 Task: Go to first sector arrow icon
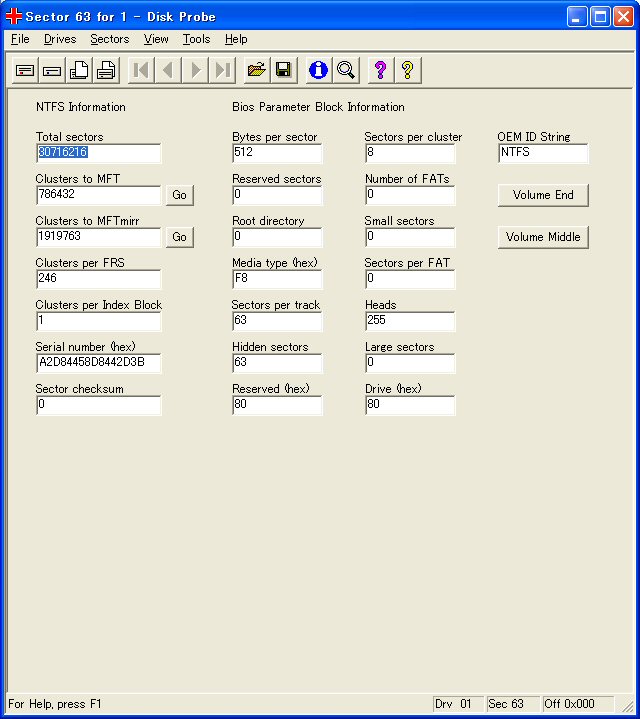141,71
